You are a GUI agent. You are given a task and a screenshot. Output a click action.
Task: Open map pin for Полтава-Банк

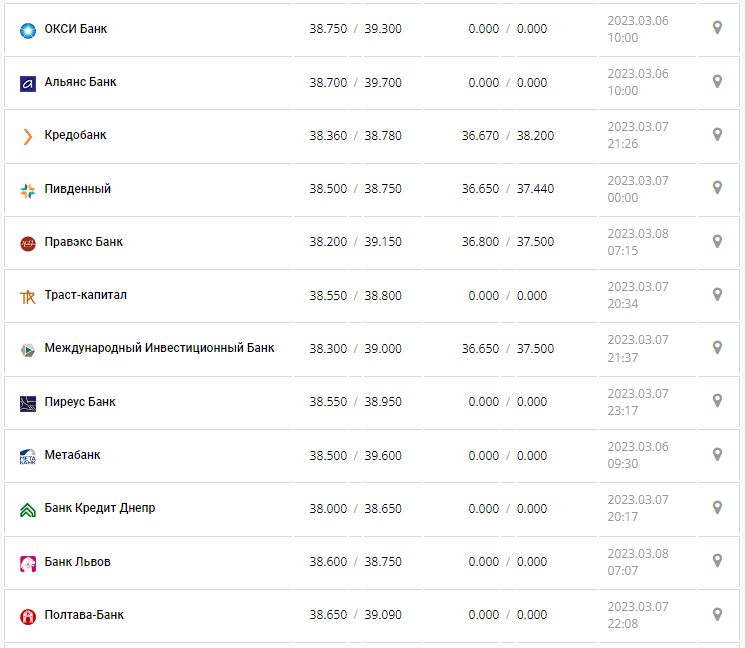coord(717,614)
